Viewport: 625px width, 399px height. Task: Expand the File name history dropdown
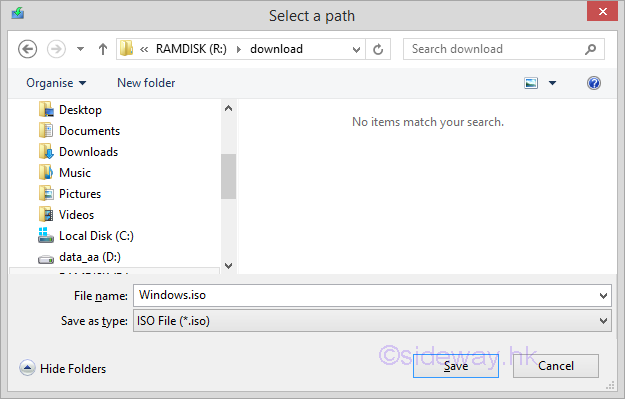pyautogui.click(x=603, y=296)
